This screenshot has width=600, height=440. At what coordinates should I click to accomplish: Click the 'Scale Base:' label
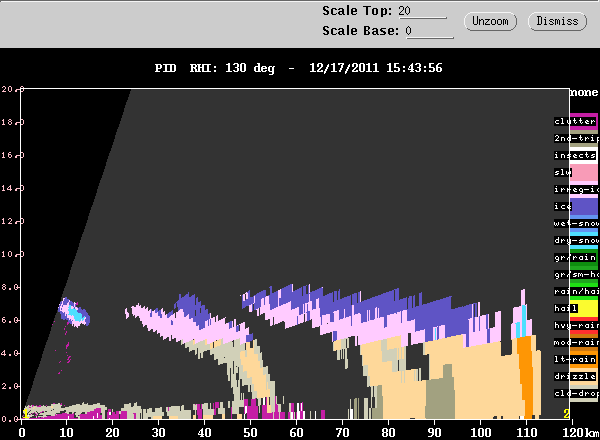click(x=360, y=31)
